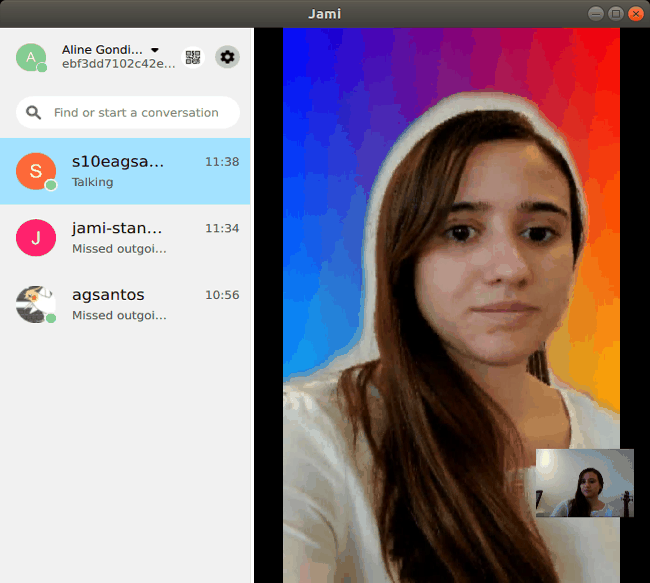Click the green Aline account avatar

point(30,58)
